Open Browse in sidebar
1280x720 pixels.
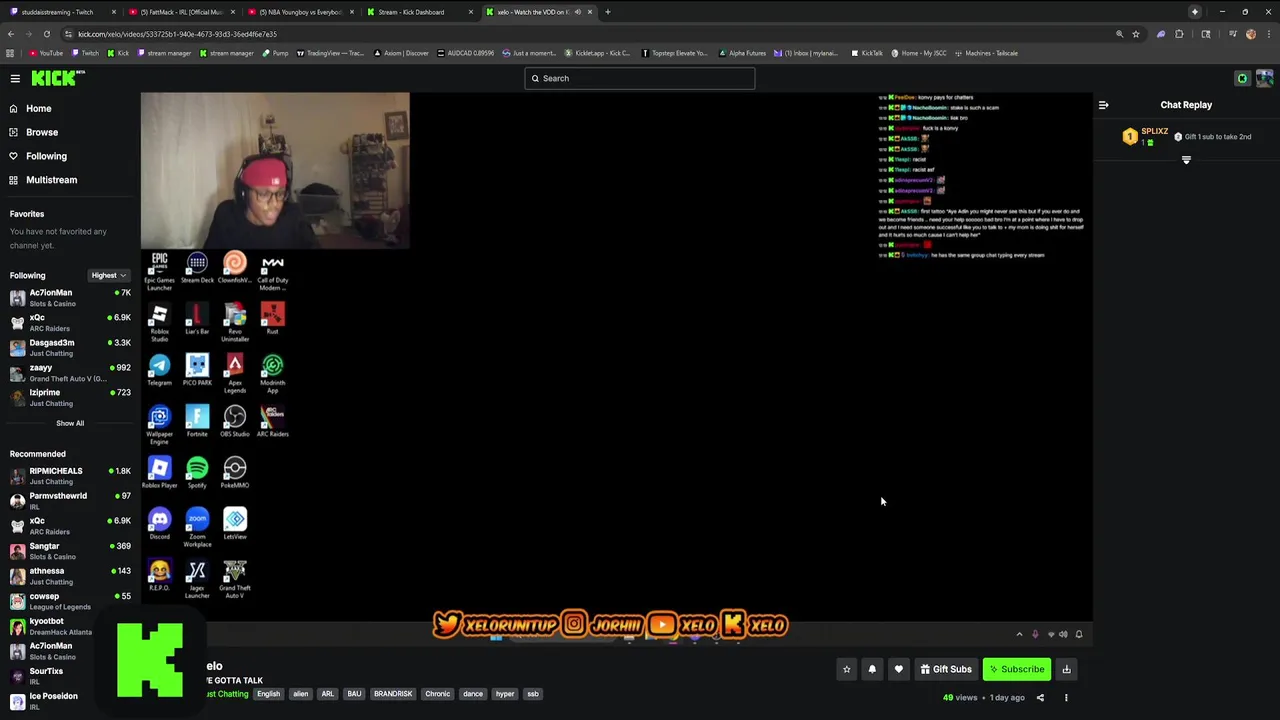(41, 132)
